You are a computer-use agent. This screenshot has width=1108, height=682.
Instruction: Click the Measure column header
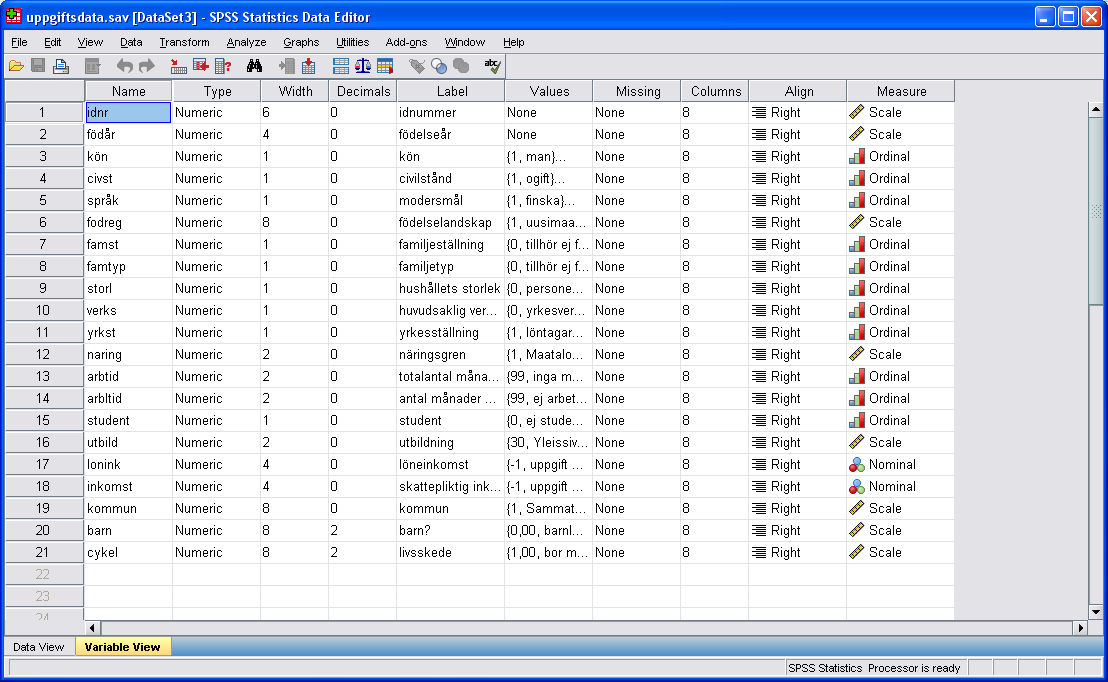pos(901,91)
